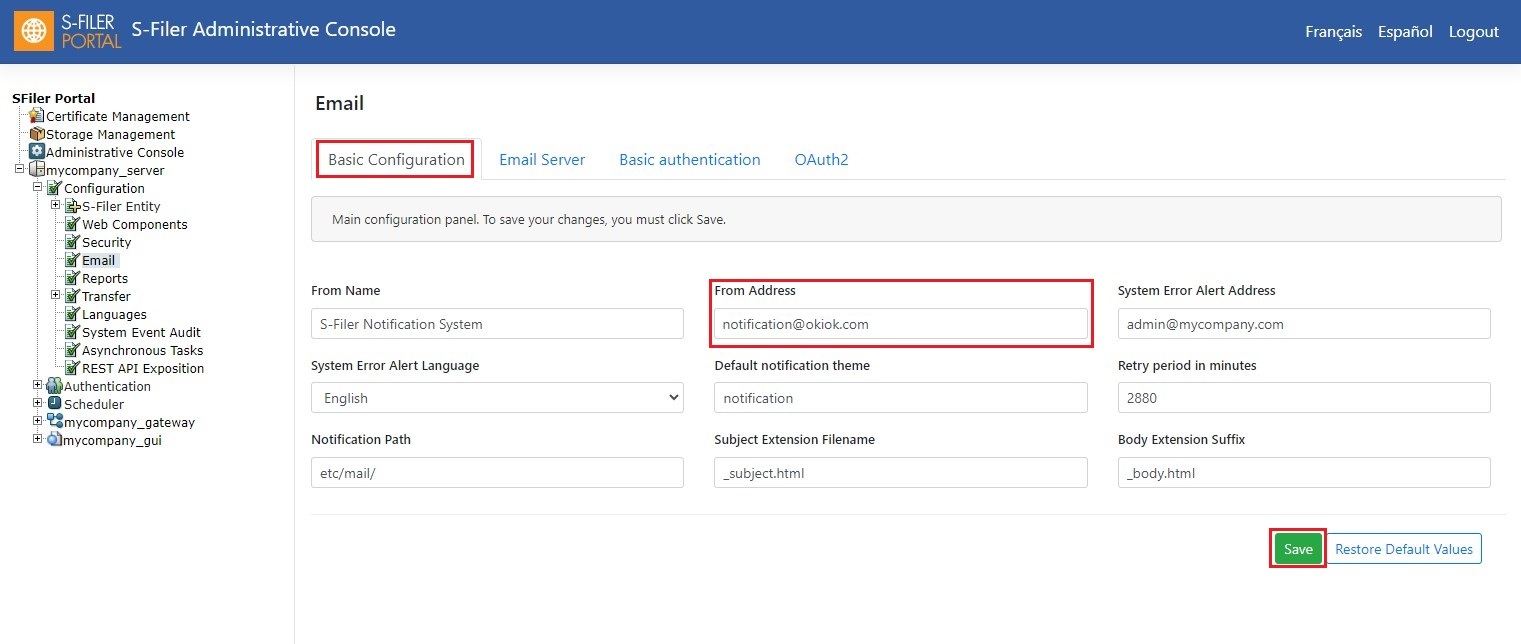
Task: Switch to the Email Server tab
Action: (x=542, y=160)
